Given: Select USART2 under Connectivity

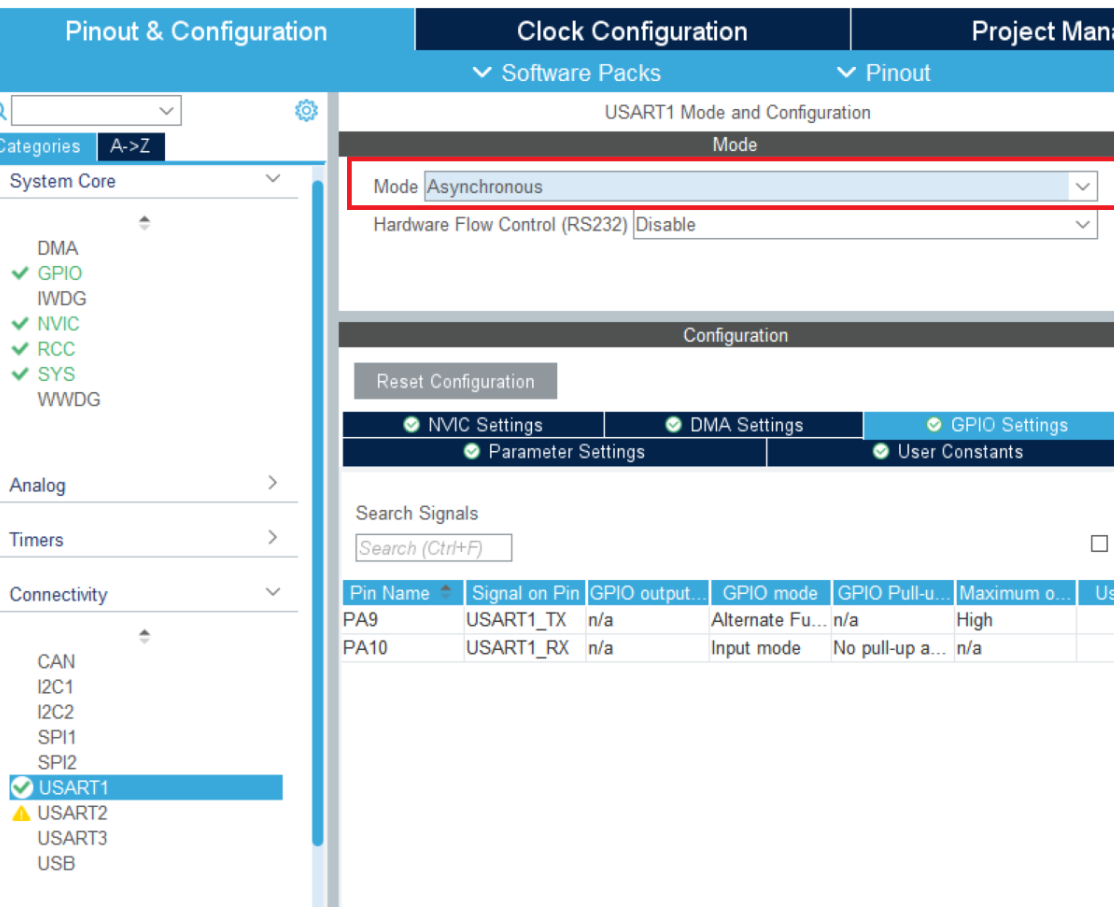Looking at the screenshot, I should tap(72, 813).
